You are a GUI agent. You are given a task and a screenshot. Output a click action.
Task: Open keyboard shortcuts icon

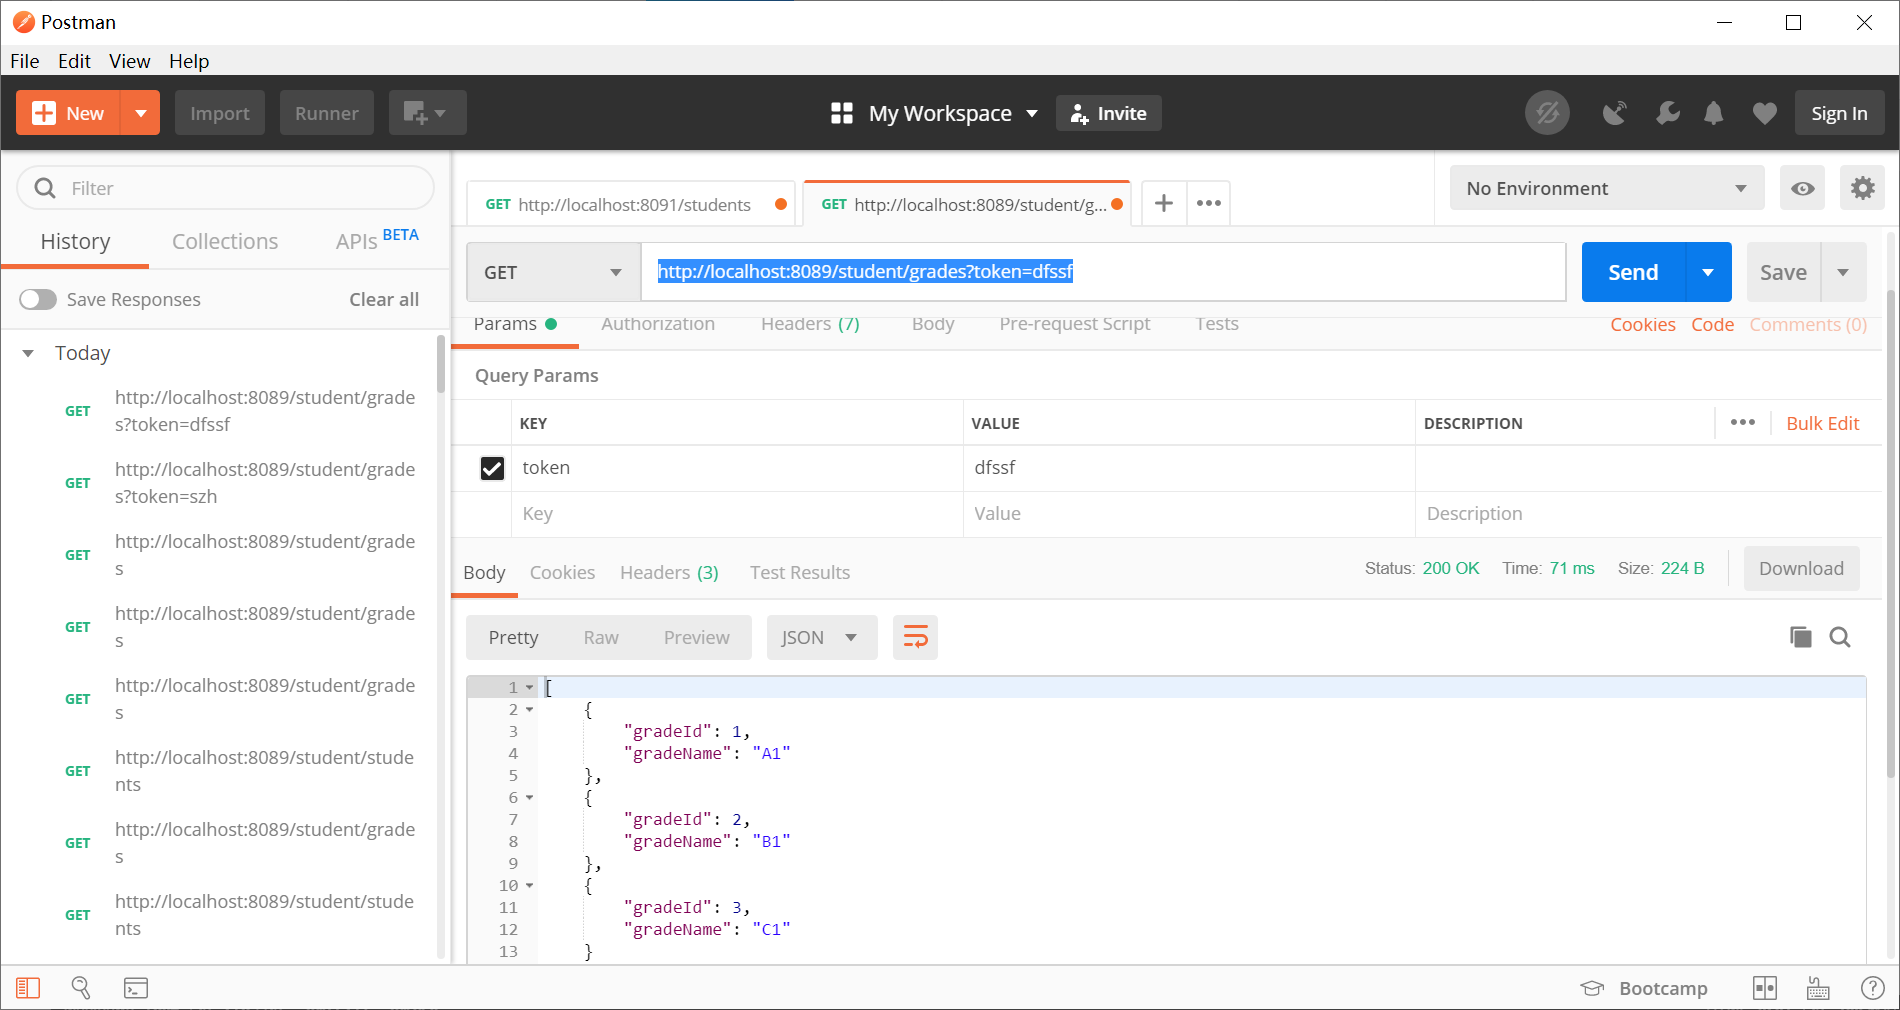point(1818,988)
